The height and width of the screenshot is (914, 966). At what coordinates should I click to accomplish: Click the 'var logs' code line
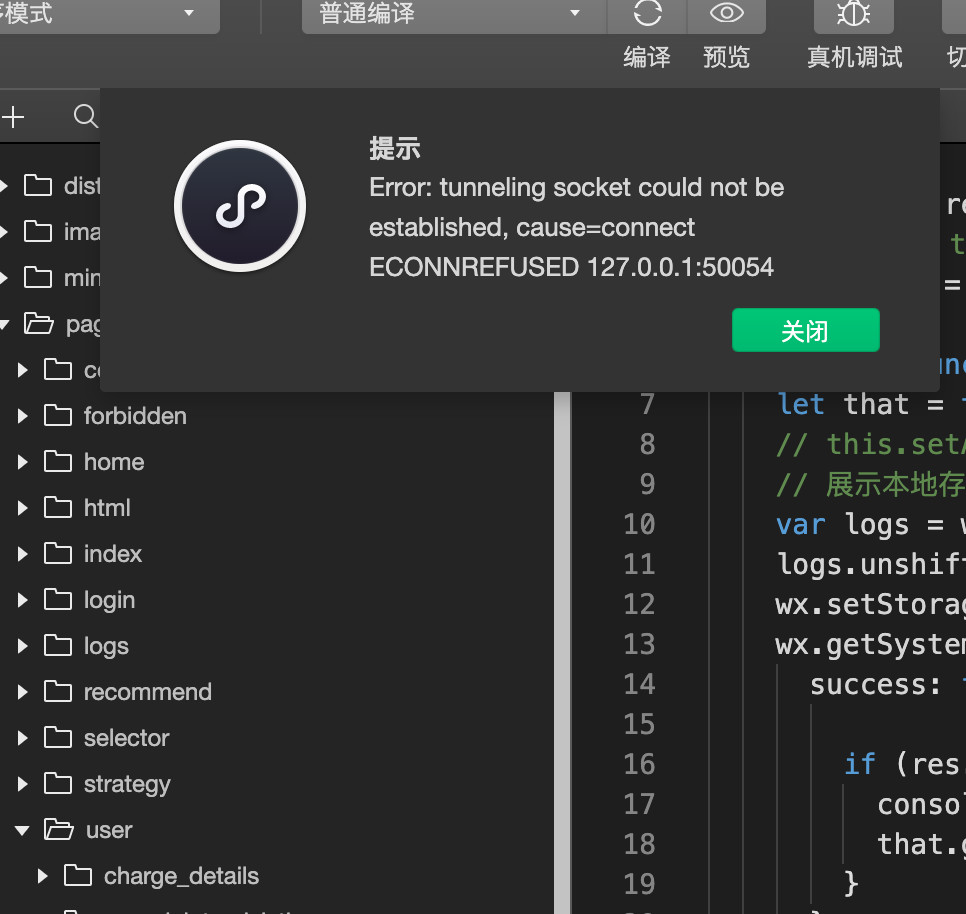(871, 525)
